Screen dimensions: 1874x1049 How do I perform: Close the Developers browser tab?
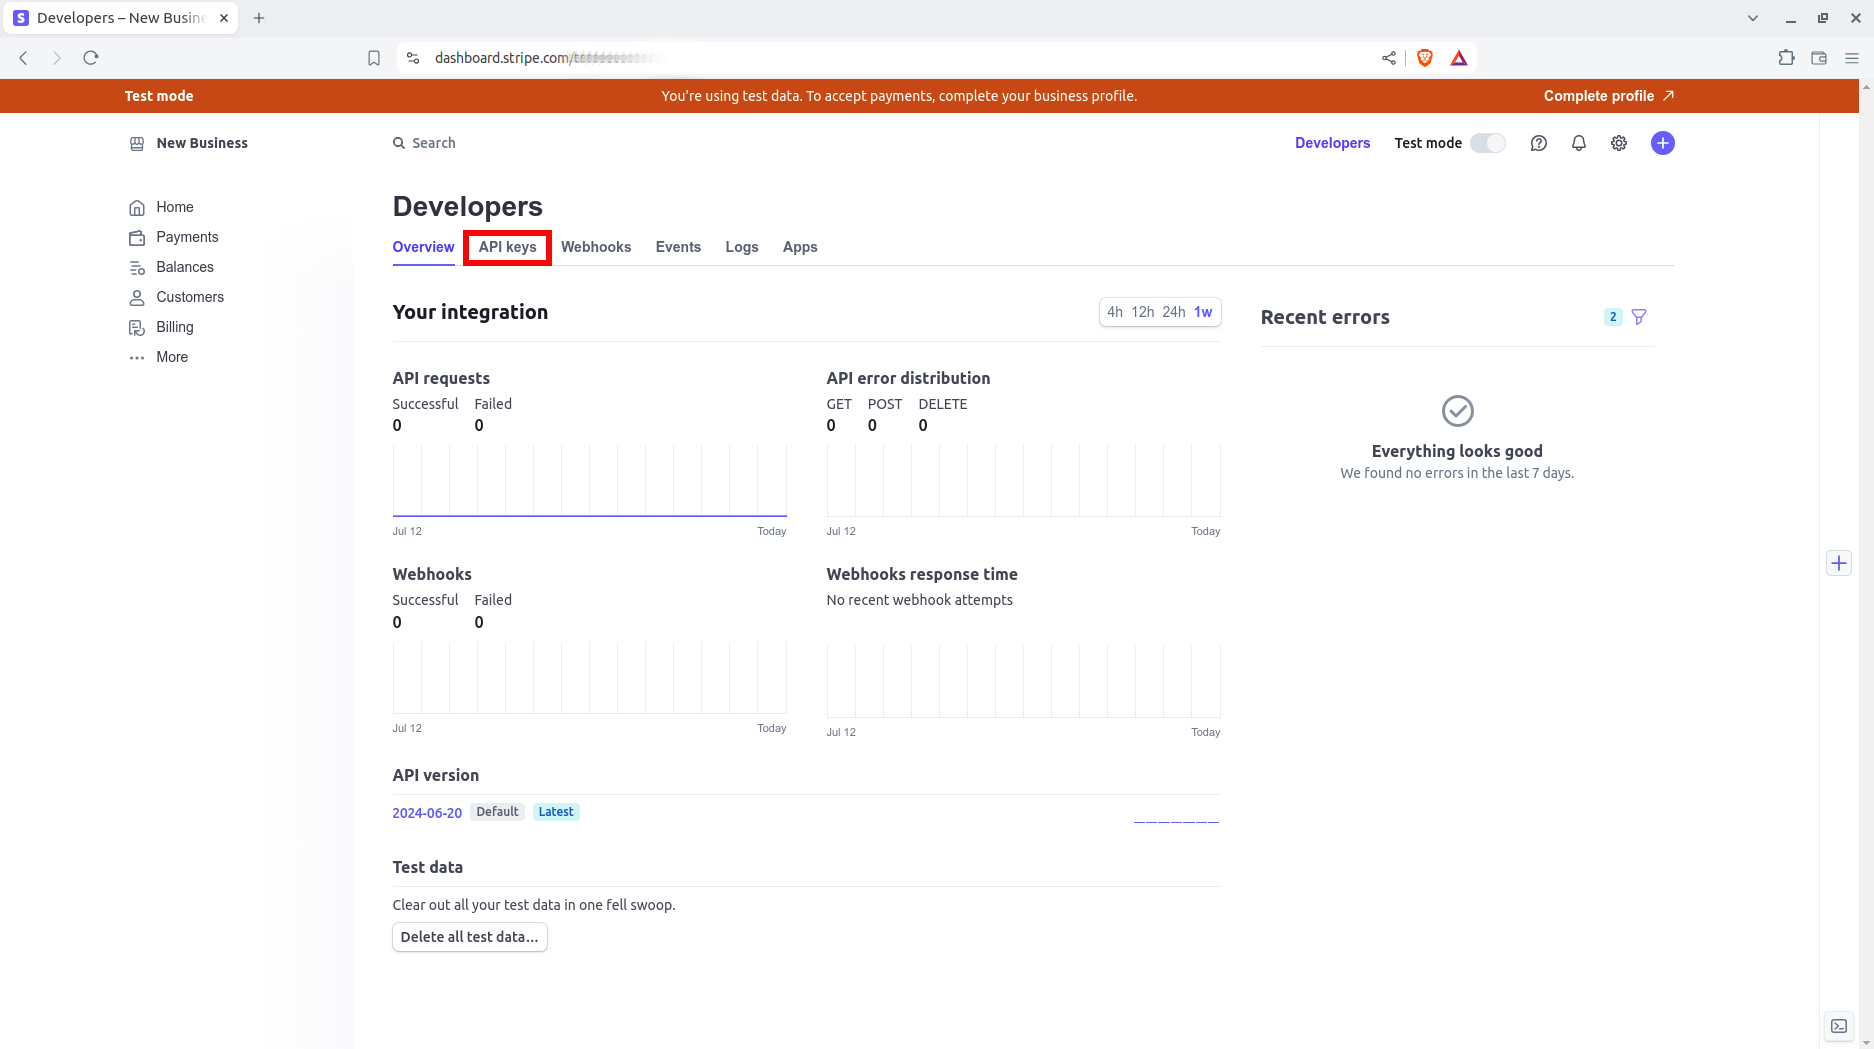coord(224,18)
